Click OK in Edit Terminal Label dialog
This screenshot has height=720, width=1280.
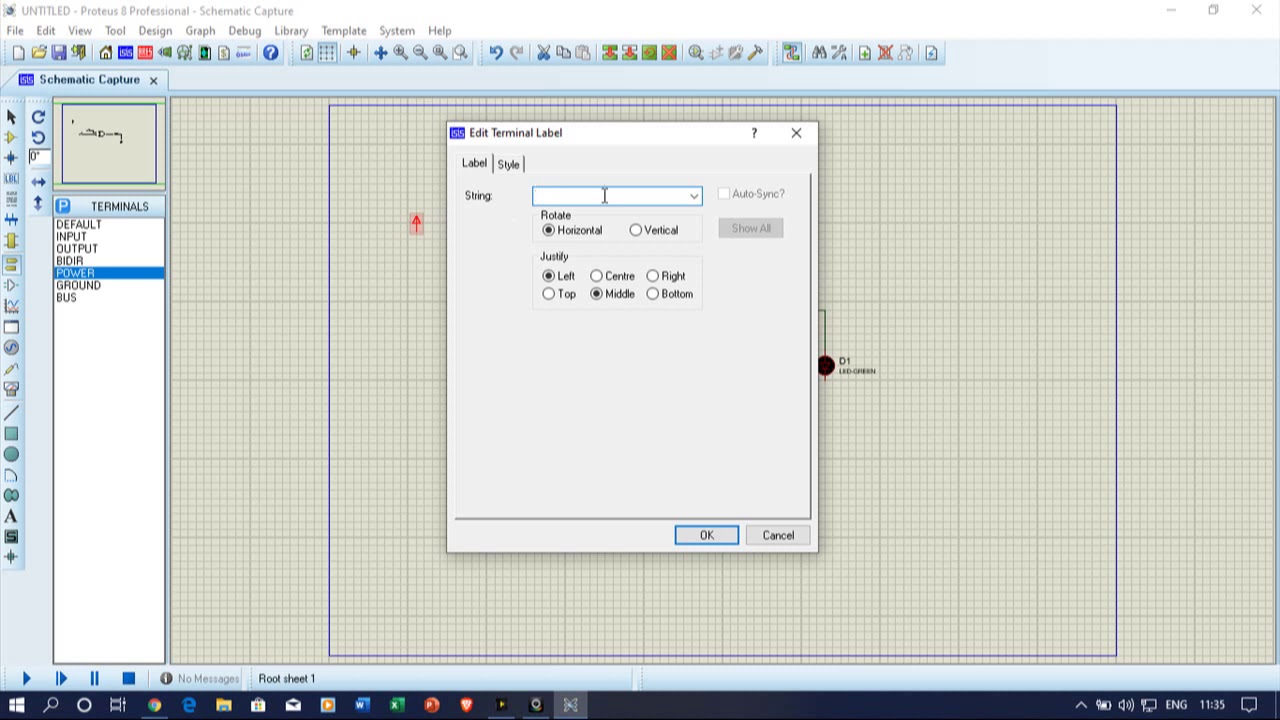click(x=707, y=535)
